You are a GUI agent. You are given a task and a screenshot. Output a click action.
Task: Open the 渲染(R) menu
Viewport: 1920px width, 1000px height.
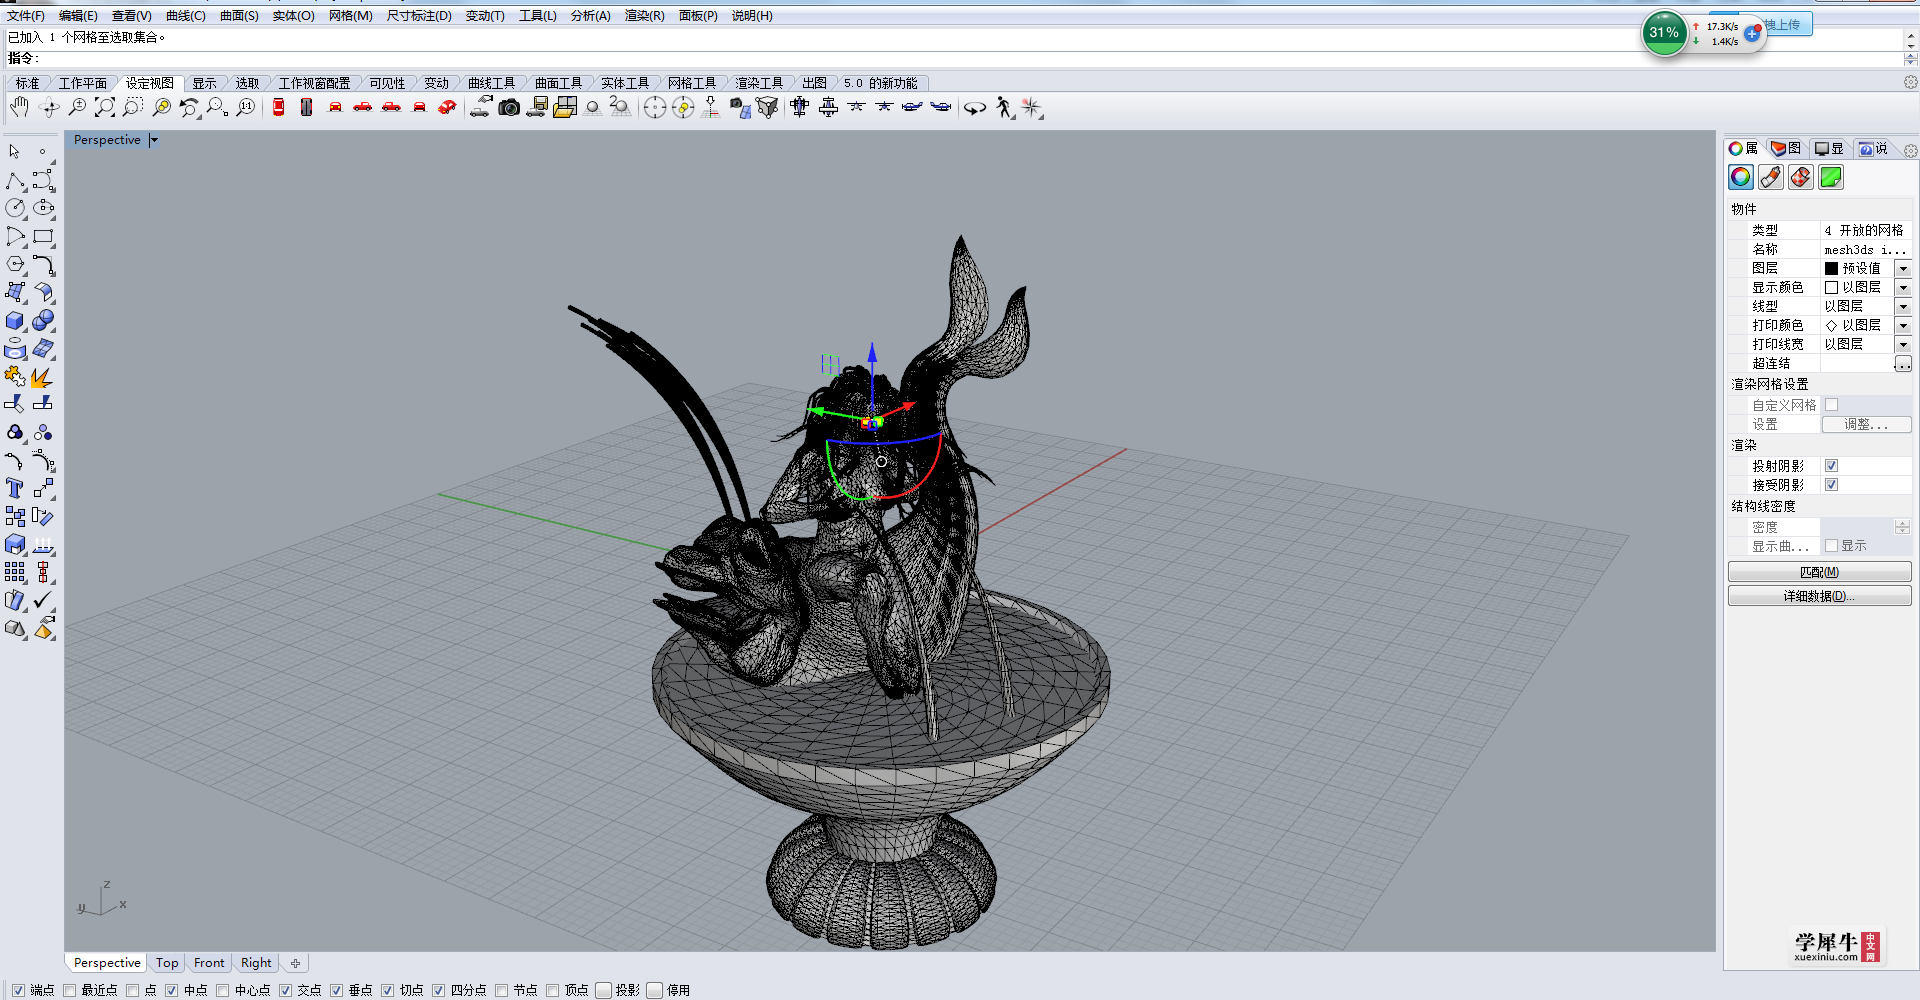coord(644,16)
